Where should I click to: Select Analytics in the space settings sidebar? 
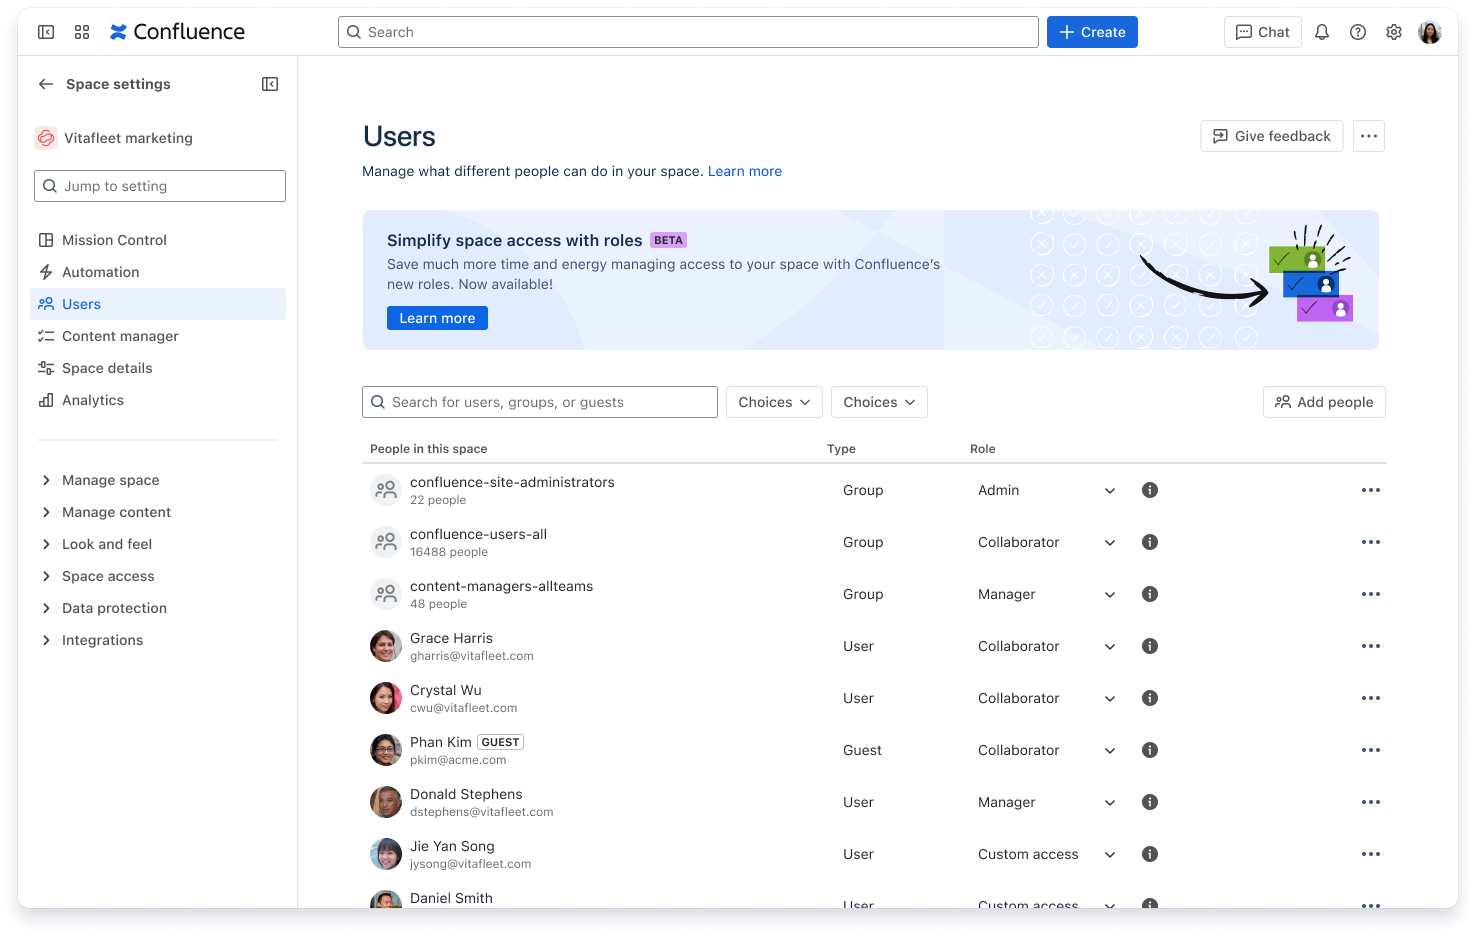pyautogui.click(x=93, y=400)
